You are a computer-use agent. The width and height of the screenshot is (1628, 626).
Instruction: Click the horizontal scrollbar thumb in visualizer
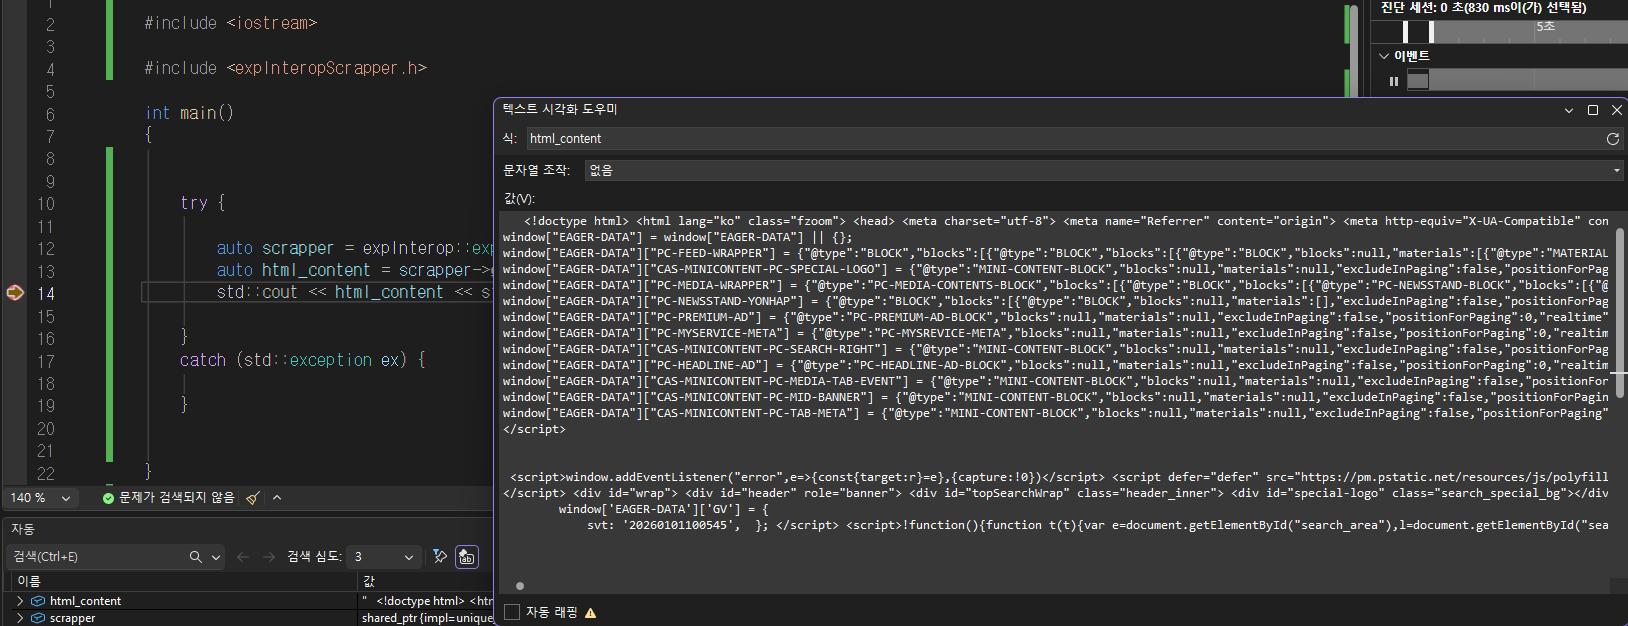[520, 586]
